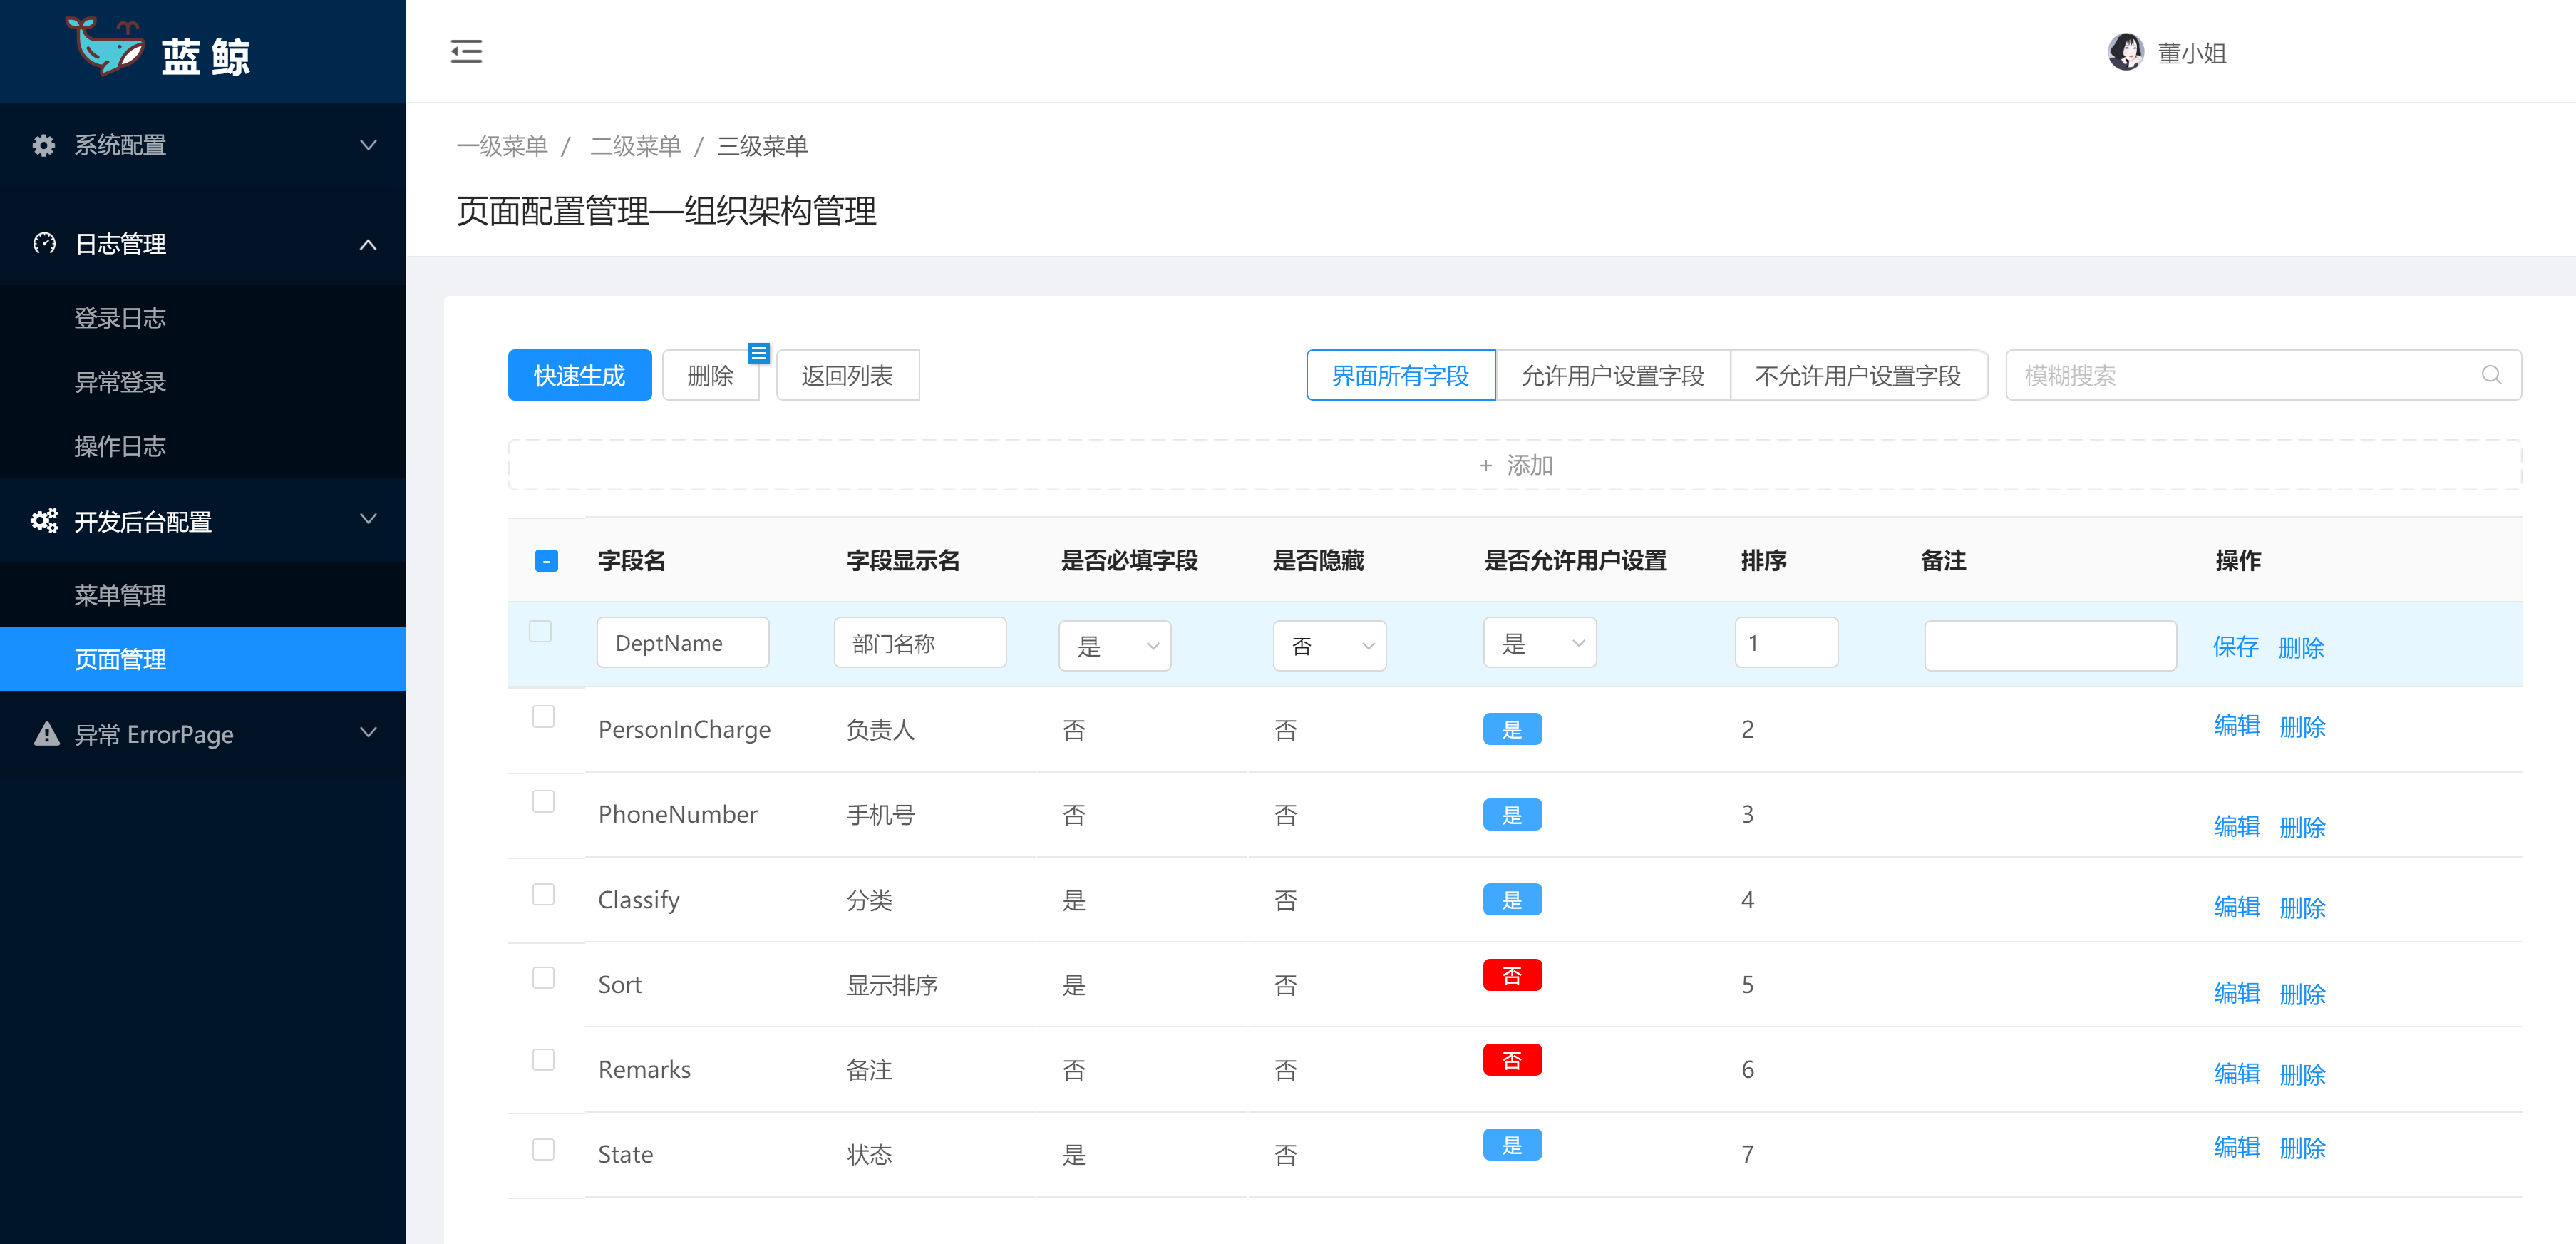Screen dimensions: 2576x1244
Task: Open the 是否隐藏 dropdown in DeptName row
Action: pyautogui.click(x=1329, y=645)
